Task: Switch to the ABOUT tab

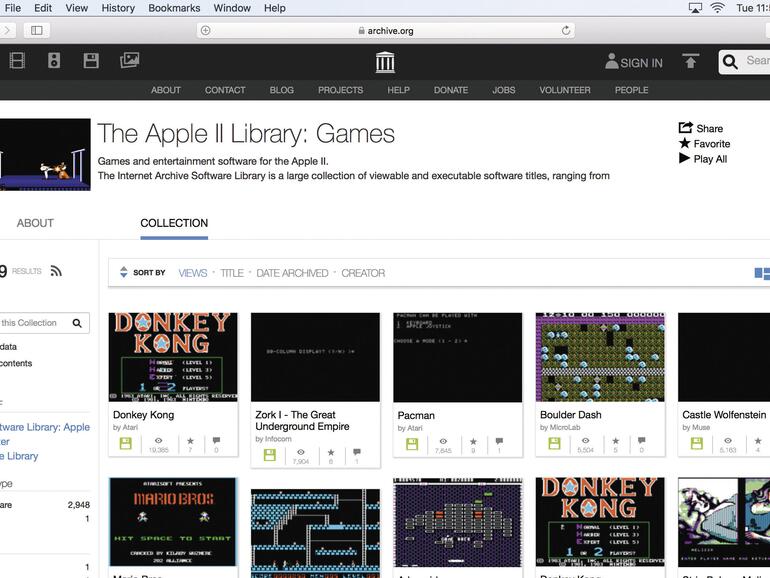Action: click(x=35, y=223)
